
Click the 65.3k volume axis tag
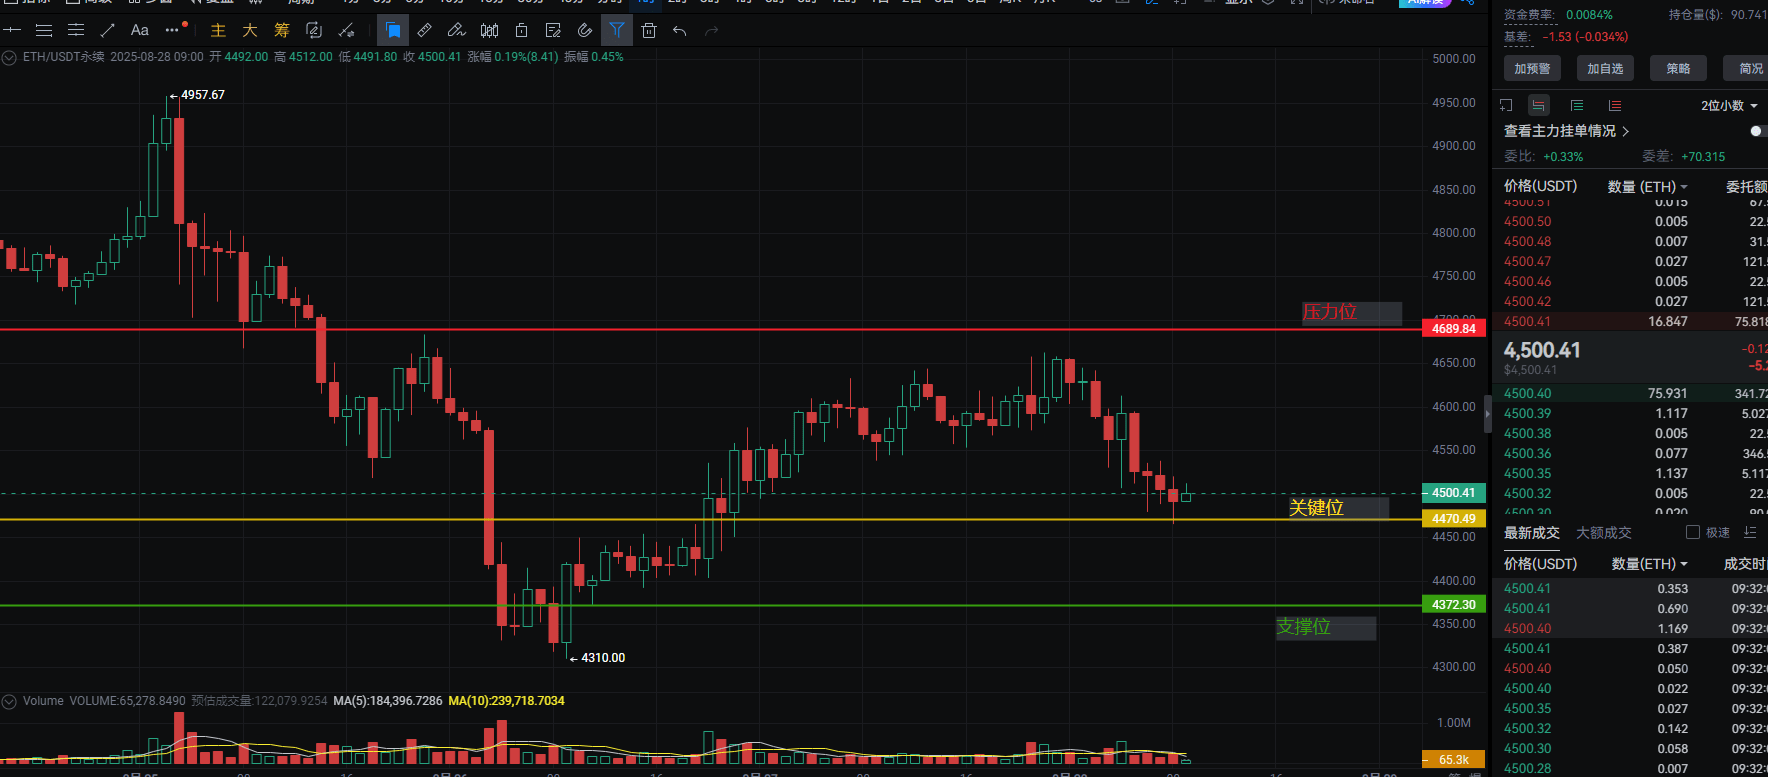pos(1453,760)
